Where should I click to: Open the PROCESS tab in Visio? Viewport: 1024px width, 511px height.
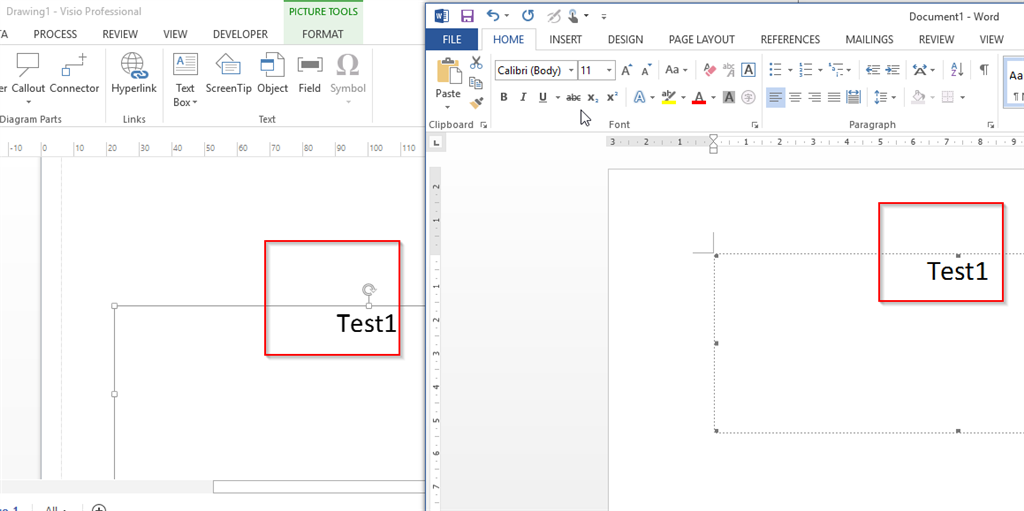55,34
